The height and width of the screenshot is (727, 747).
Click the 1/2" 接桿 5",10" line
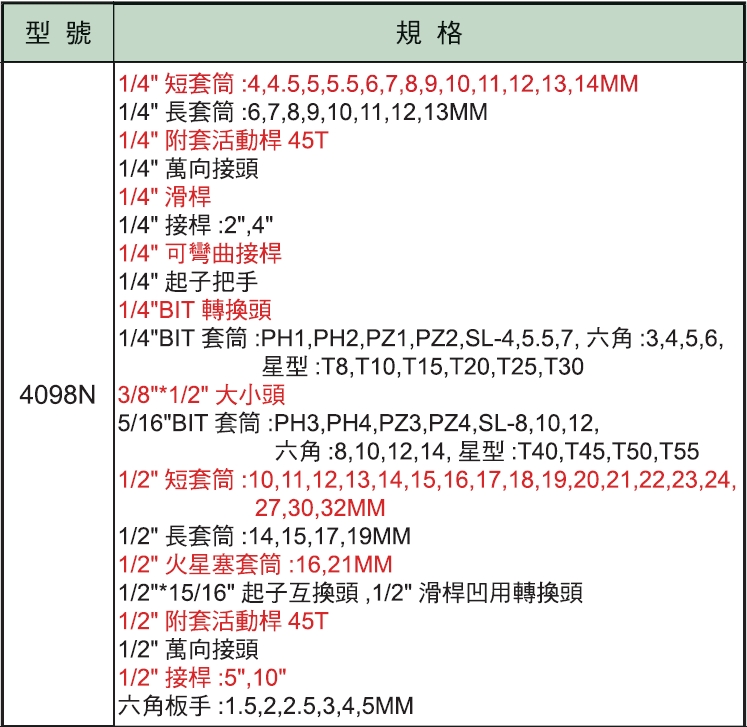[x=202, y=676]
